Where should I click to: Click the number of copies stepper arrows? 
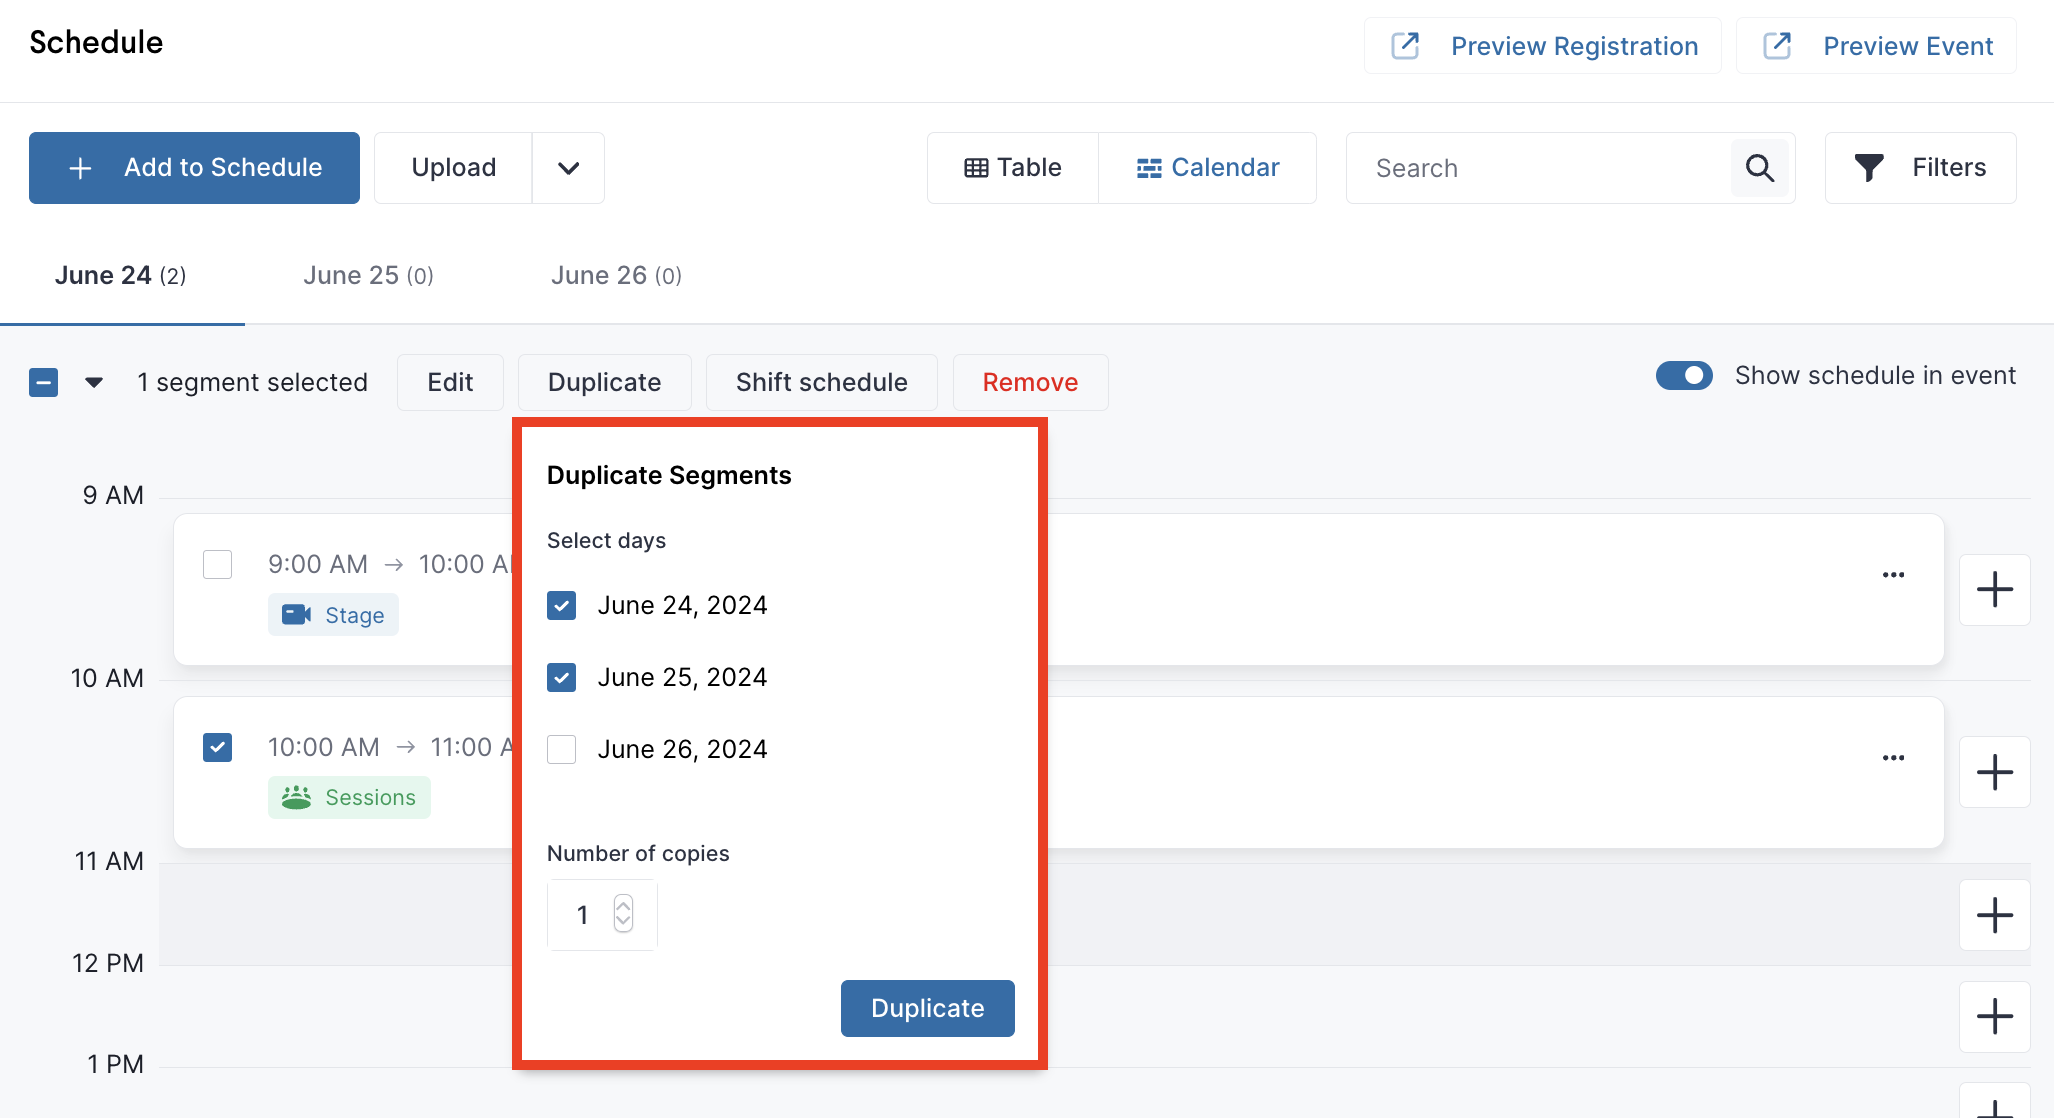pyautogui.click(x=622, y=914)
